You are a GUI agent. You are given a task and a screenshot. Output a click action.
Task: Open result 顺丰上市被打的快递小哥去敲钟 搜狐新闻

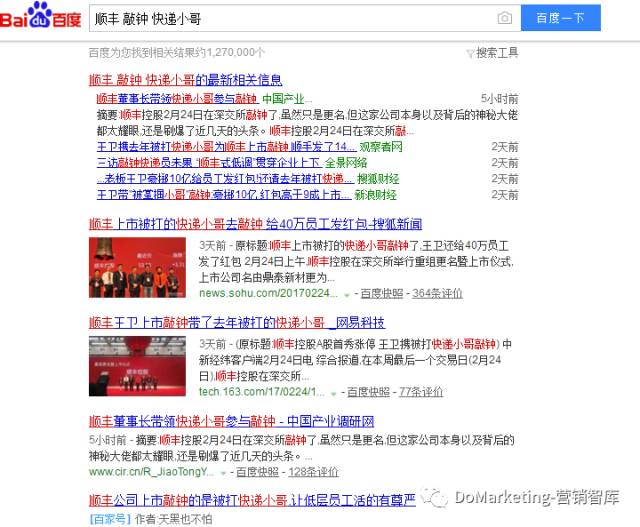click(256, 224)
